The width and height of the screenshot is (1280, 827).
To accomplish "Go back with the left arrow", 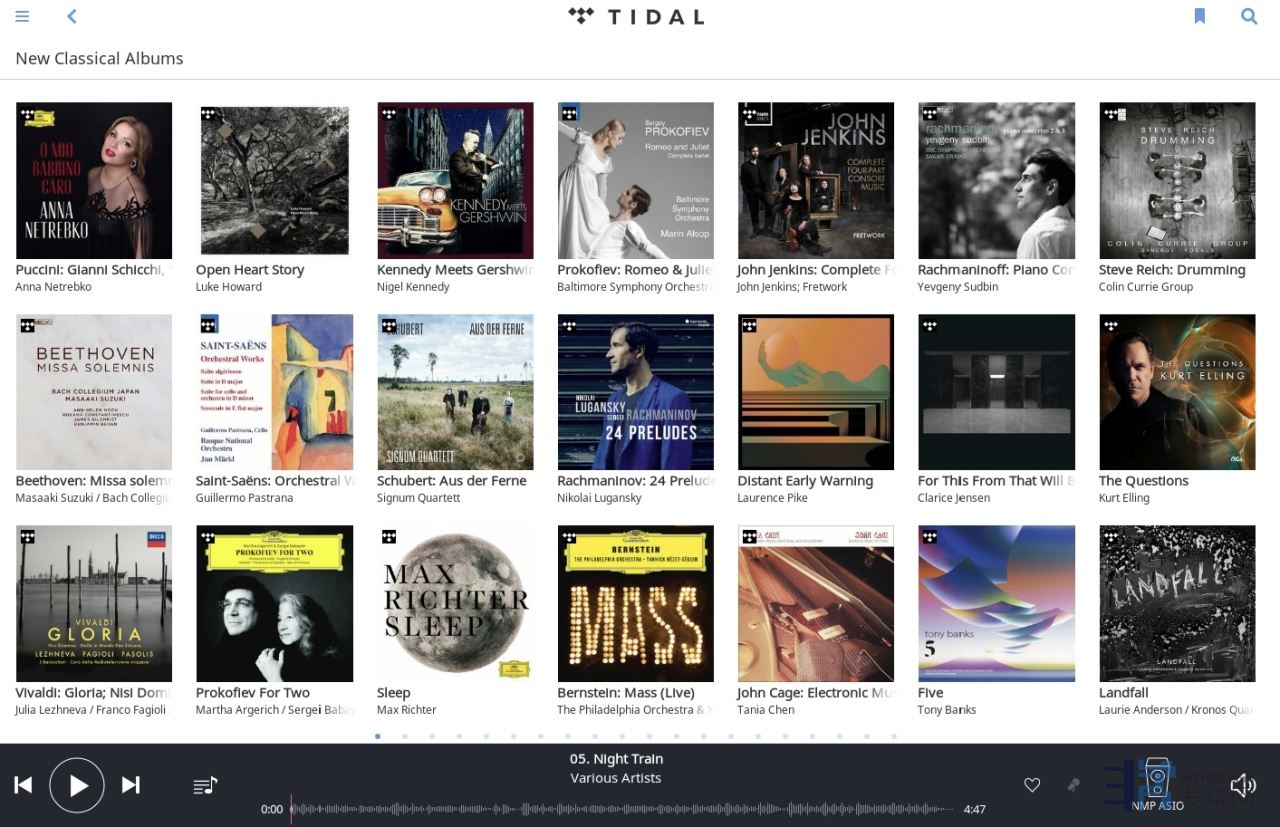I will pyautogui.click(x=72, y=16).
